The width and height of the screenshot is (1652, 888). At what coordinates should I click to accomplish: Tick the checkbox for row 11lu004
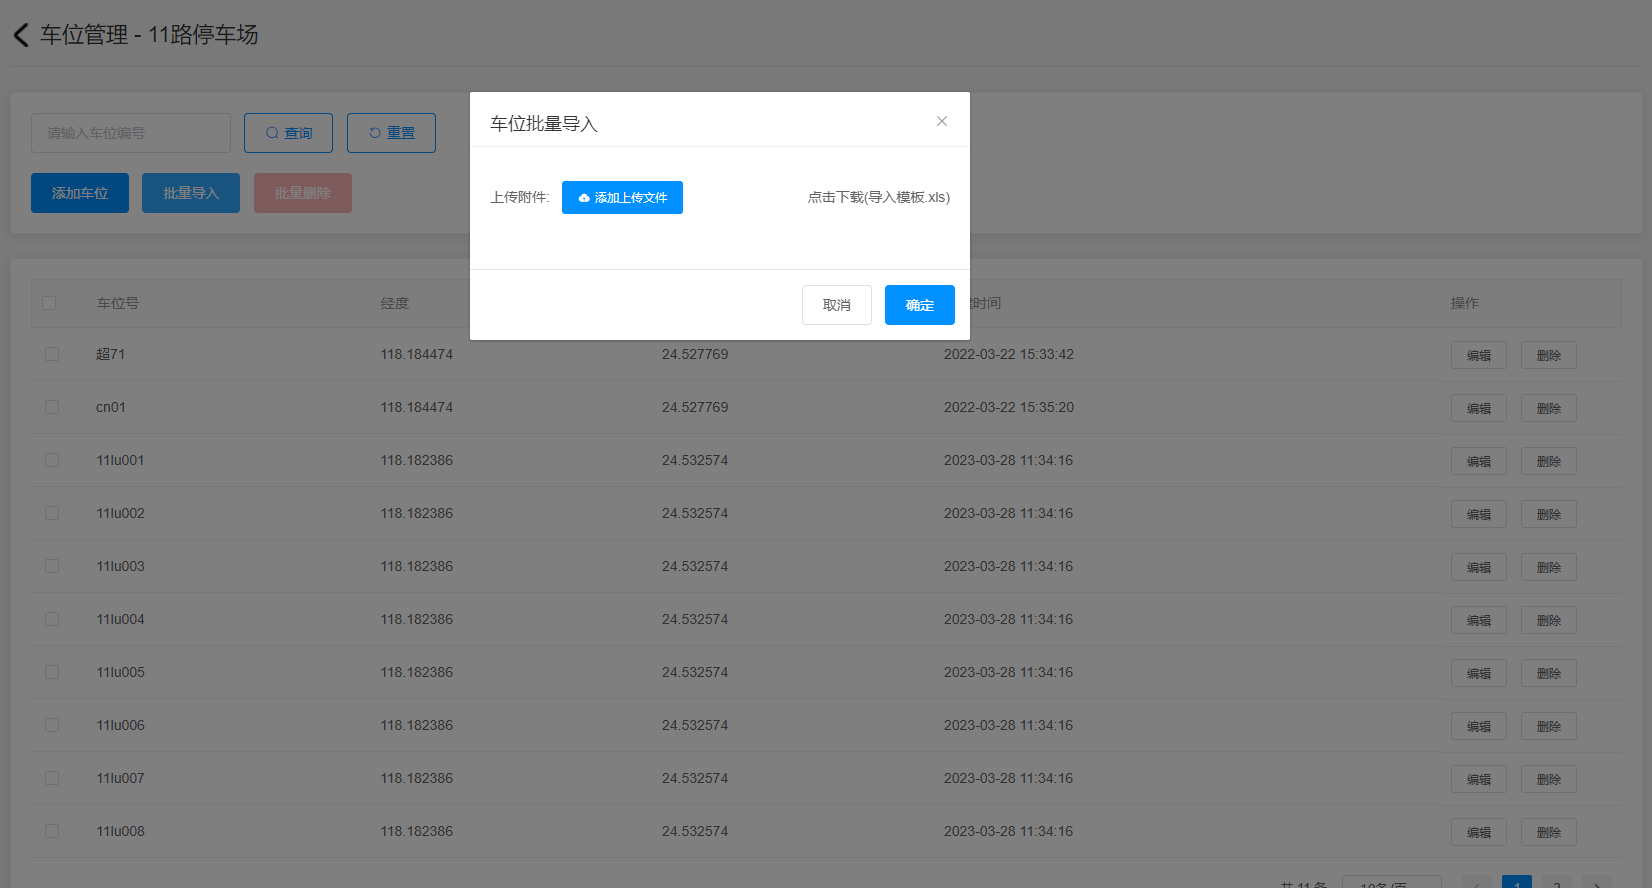[x=52, y=619]
